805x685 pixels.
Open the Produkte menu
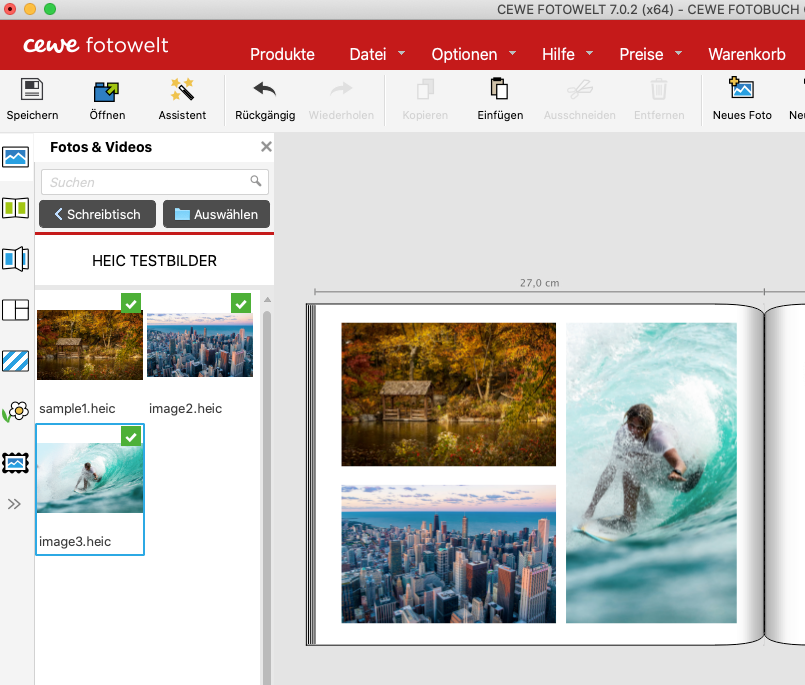[x=282, y=54]
